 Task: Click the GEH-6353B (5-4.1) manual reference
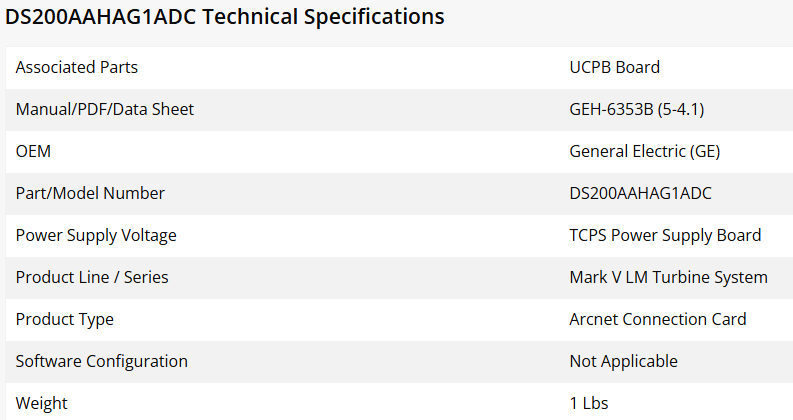[x=637, y=109]
